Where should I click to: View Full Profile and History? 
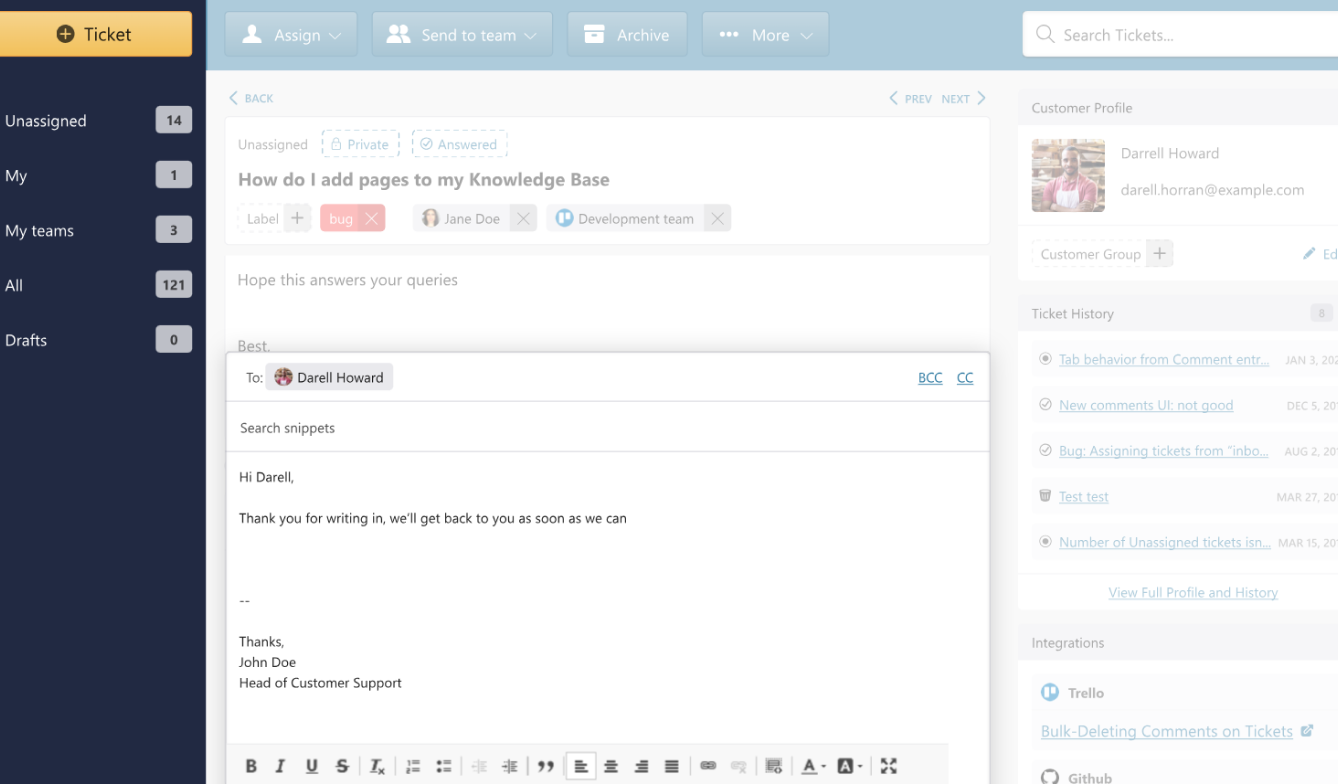pyautogui.click(x=1193, y=592)
